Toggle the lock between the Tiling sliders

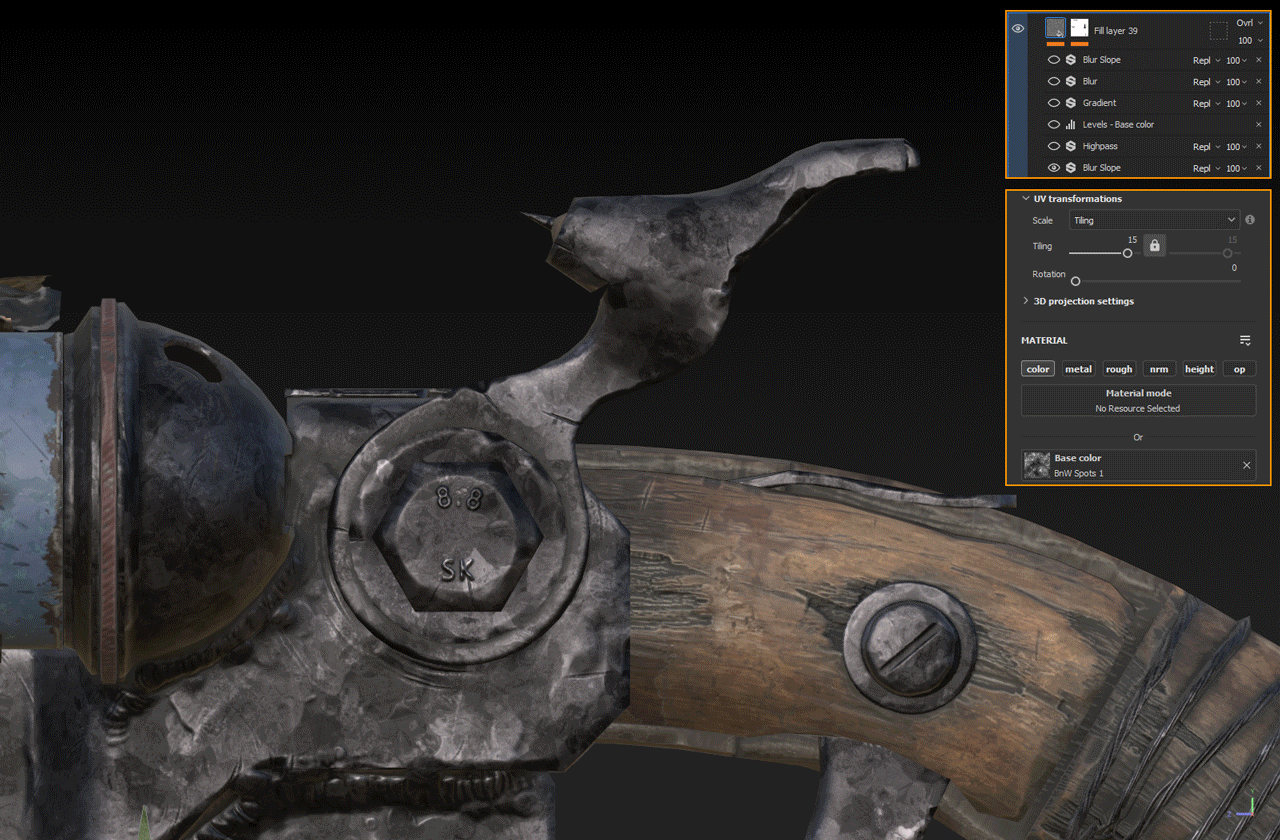[1154, 245]
